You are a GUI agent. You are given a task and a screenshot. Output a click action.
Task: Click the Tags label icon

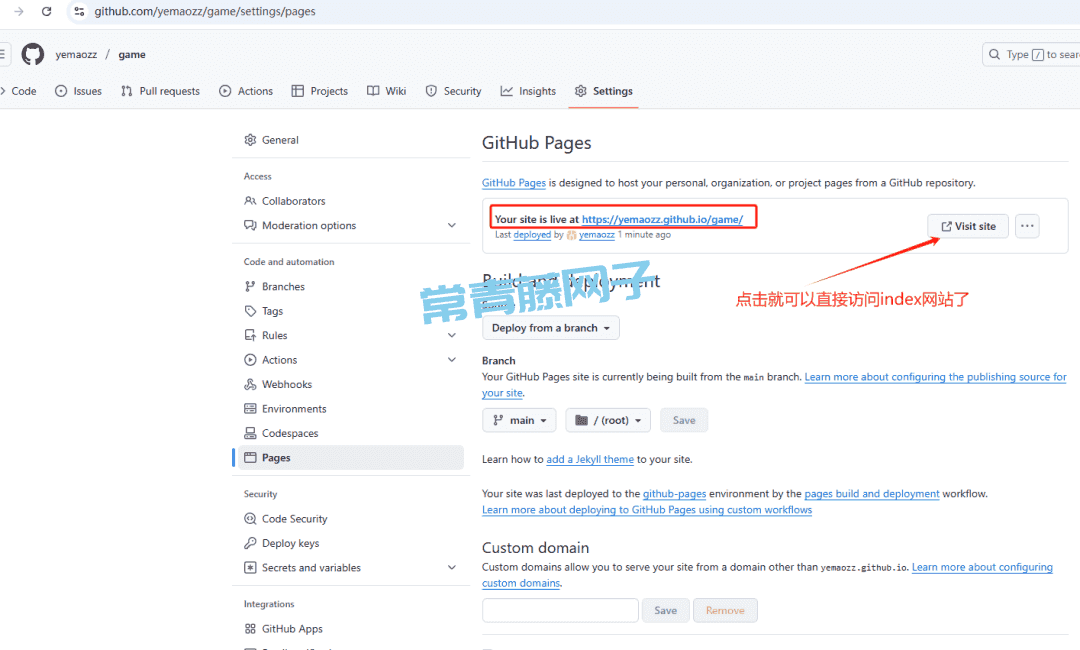coord(250,311)
